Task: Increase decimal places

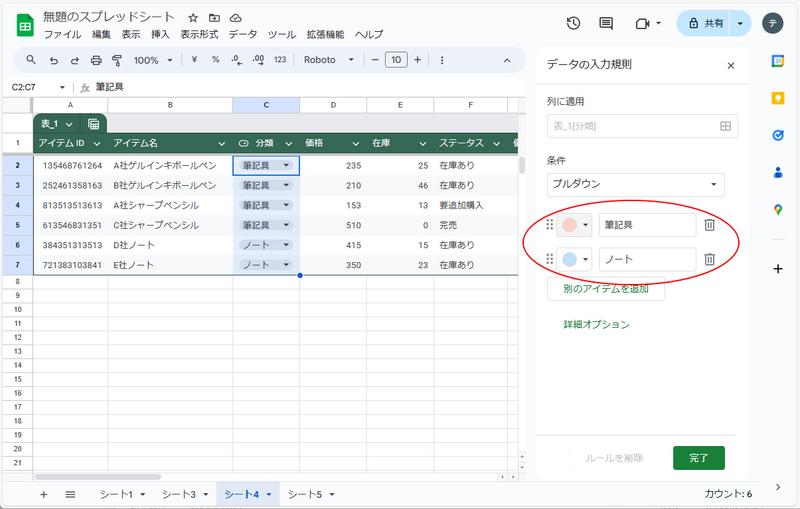Action: tap(258, 60)
